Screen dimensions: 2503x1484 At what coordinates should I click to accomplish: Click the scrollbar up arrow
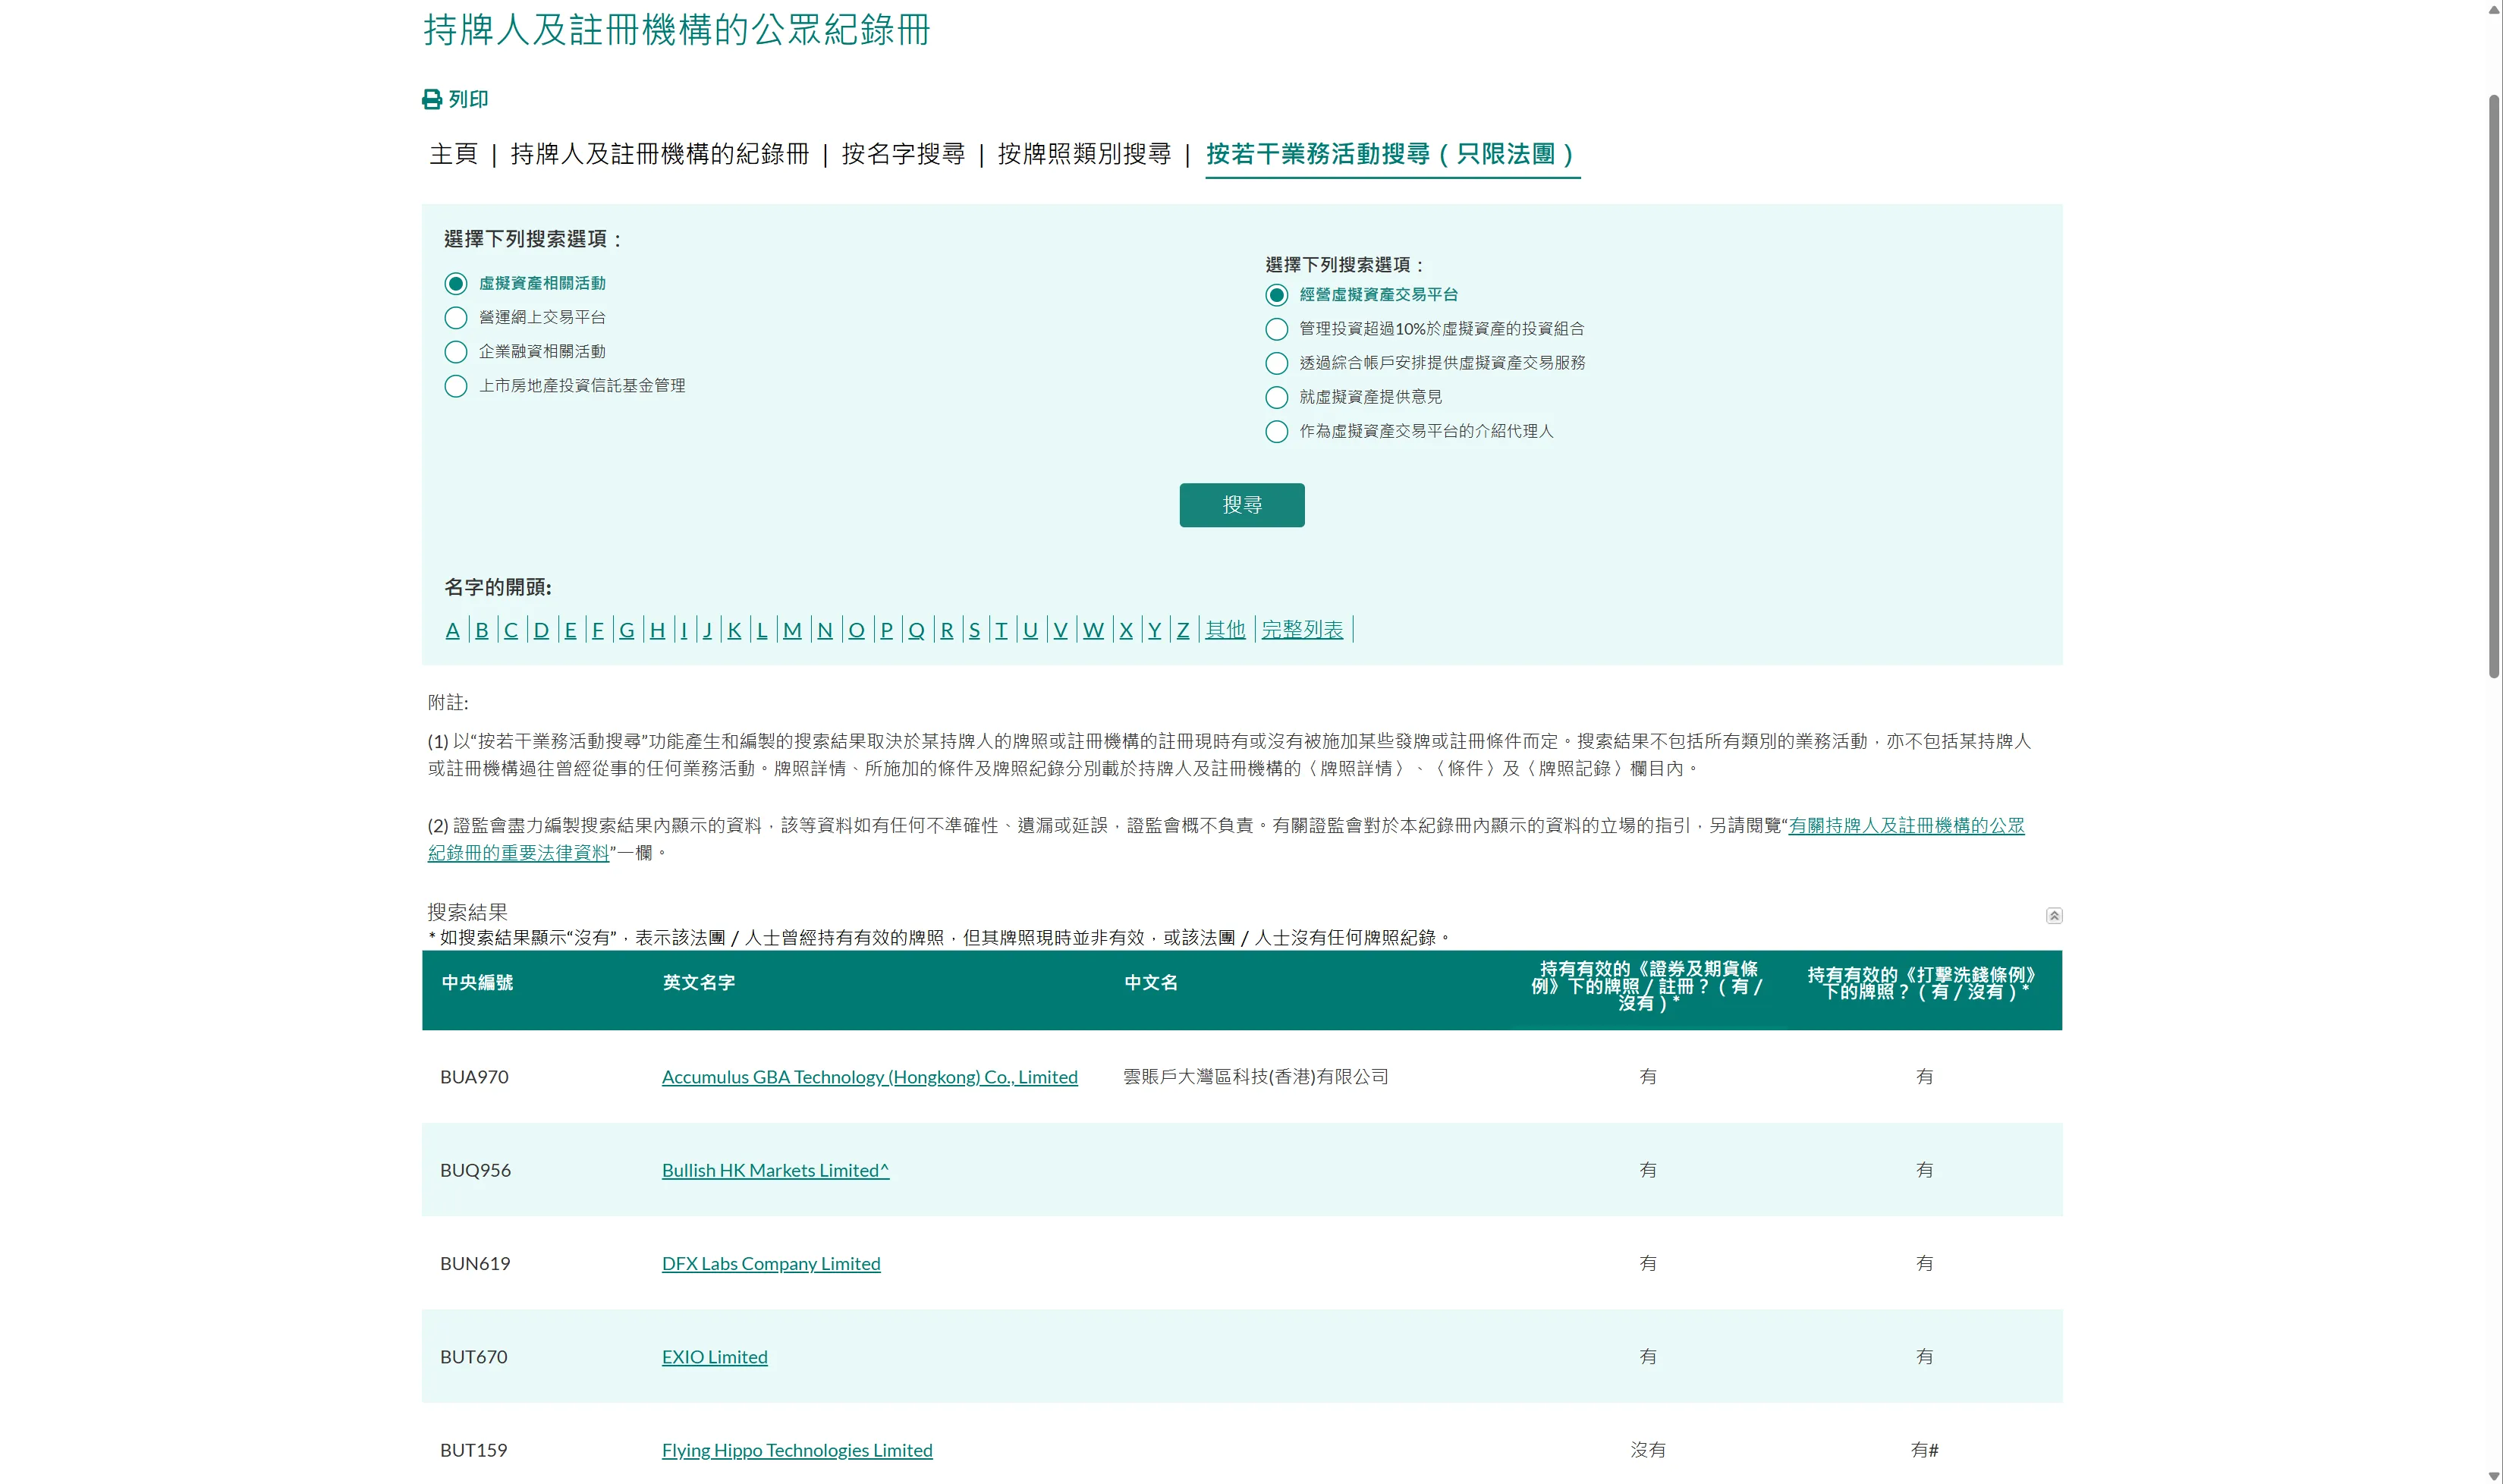(x=2493, y=8)
